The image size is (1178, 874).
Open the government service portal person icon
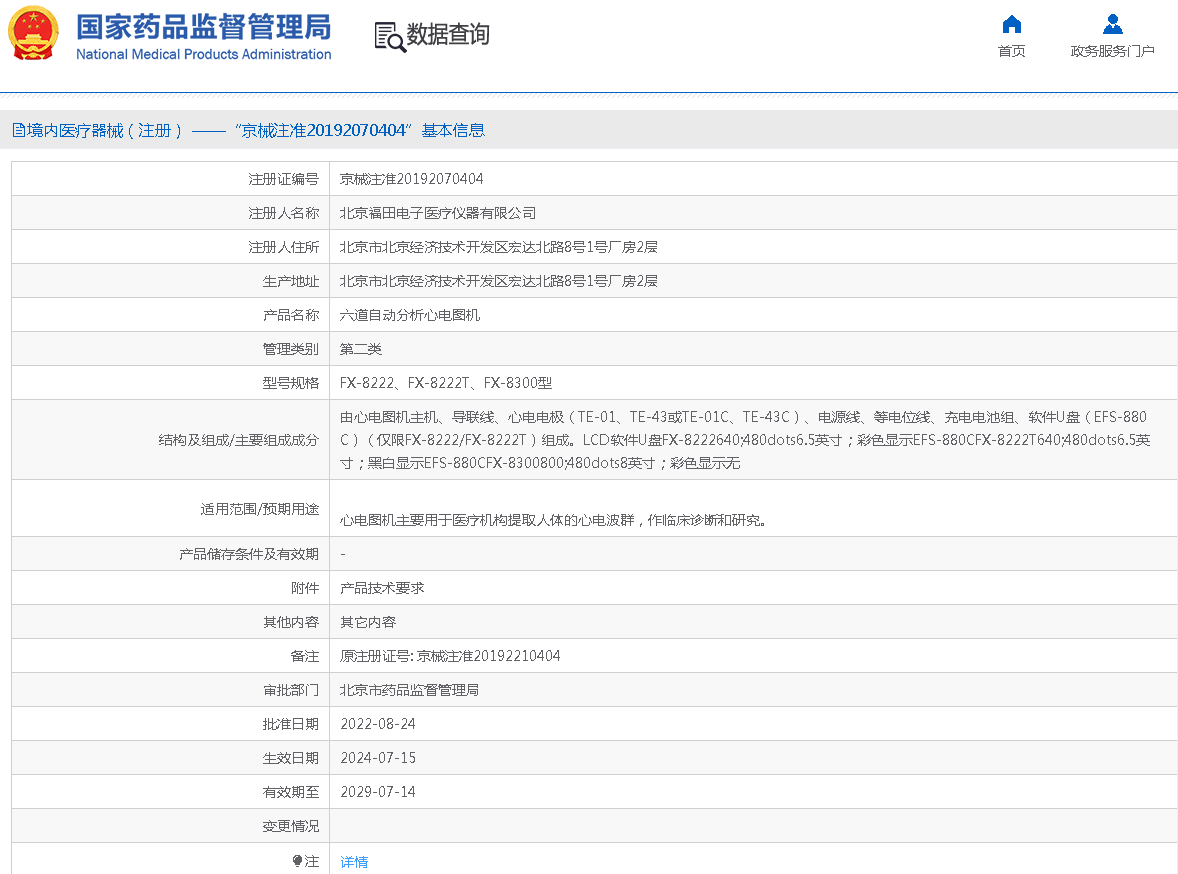[x=1112, y=25]
